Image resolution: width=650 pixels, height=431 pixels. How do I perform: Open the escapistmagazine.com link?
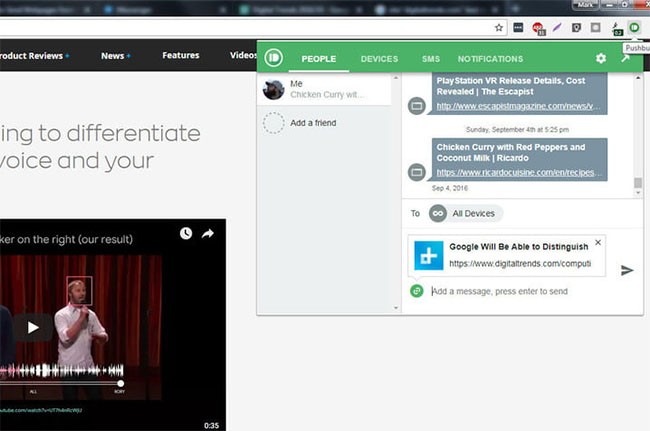(520, 106)
